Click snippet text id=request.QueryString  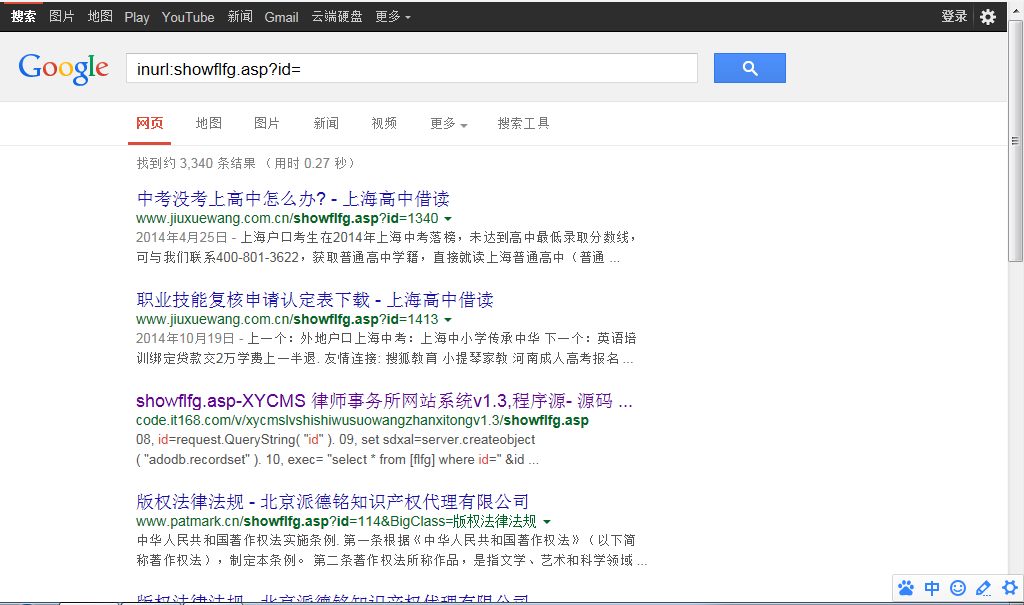[338, 450]
